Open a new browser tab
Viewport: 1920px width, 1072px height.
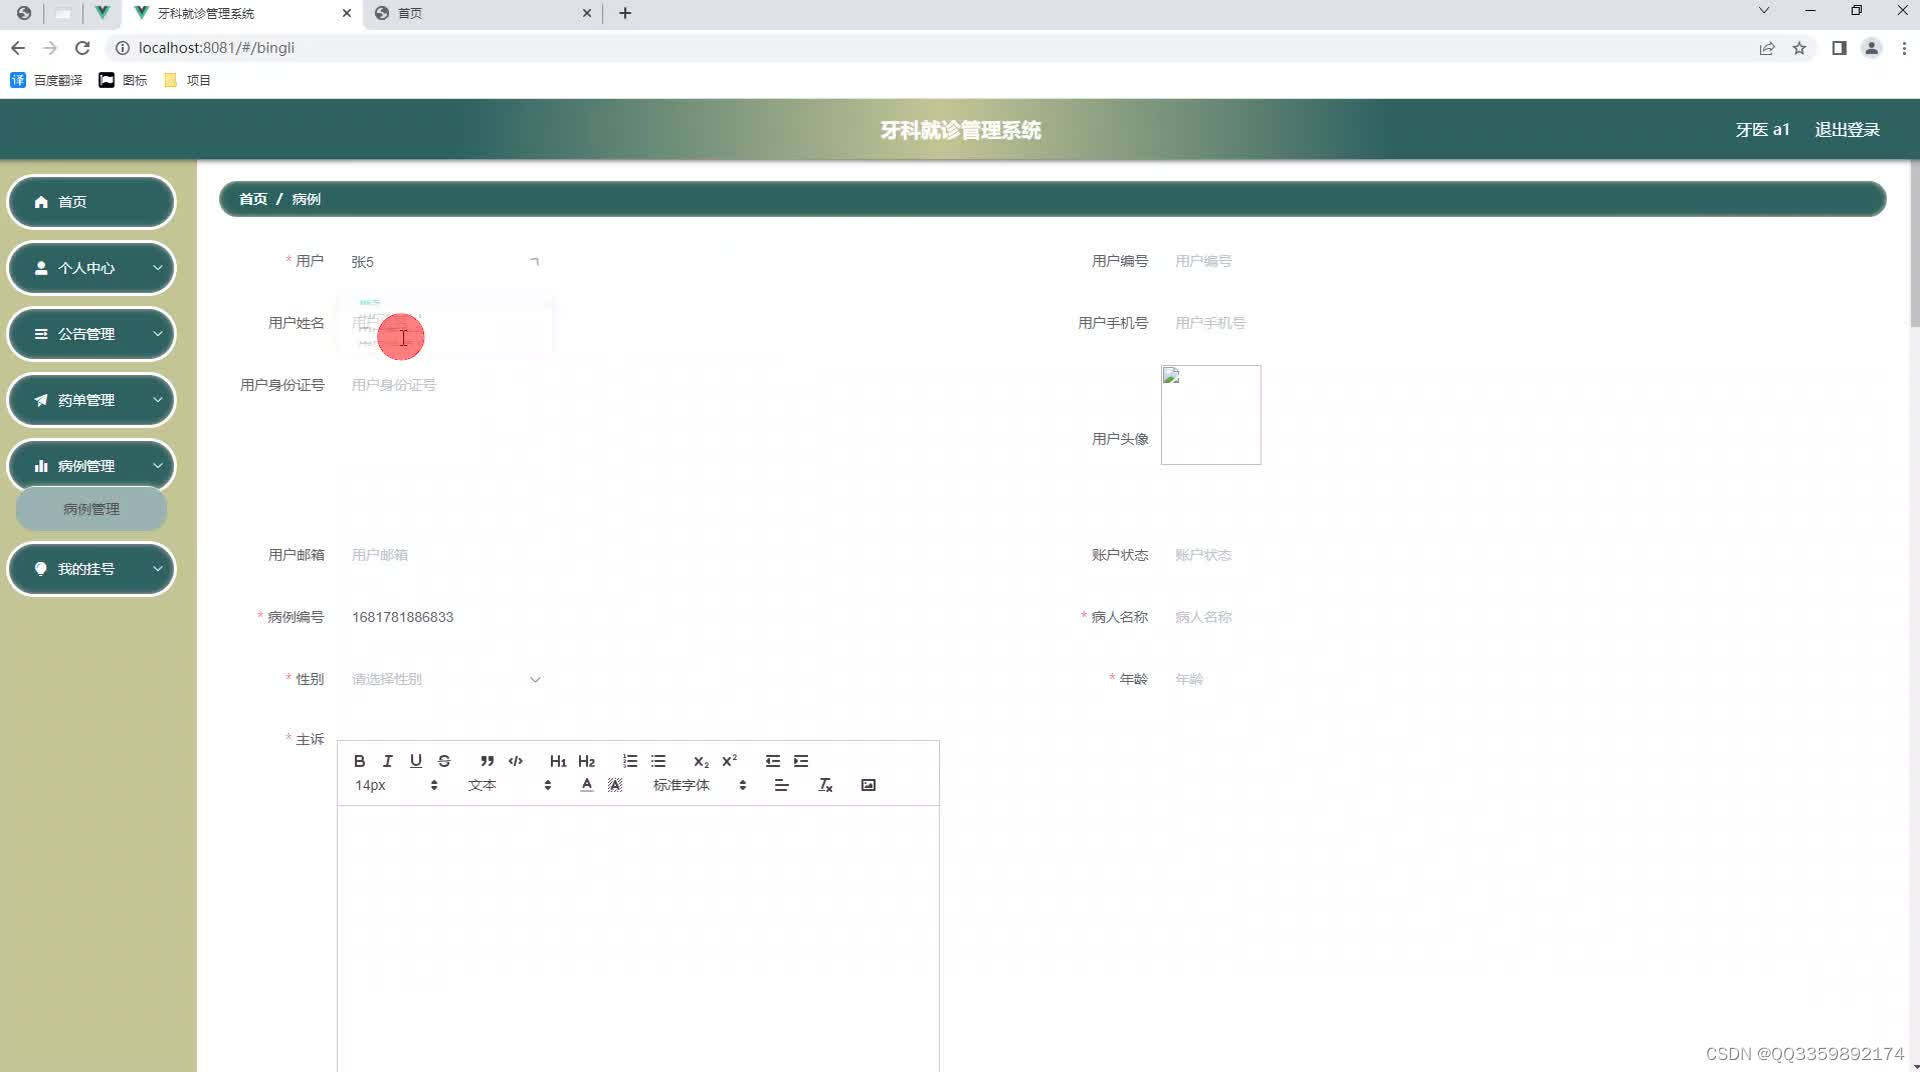click(625, 13)
